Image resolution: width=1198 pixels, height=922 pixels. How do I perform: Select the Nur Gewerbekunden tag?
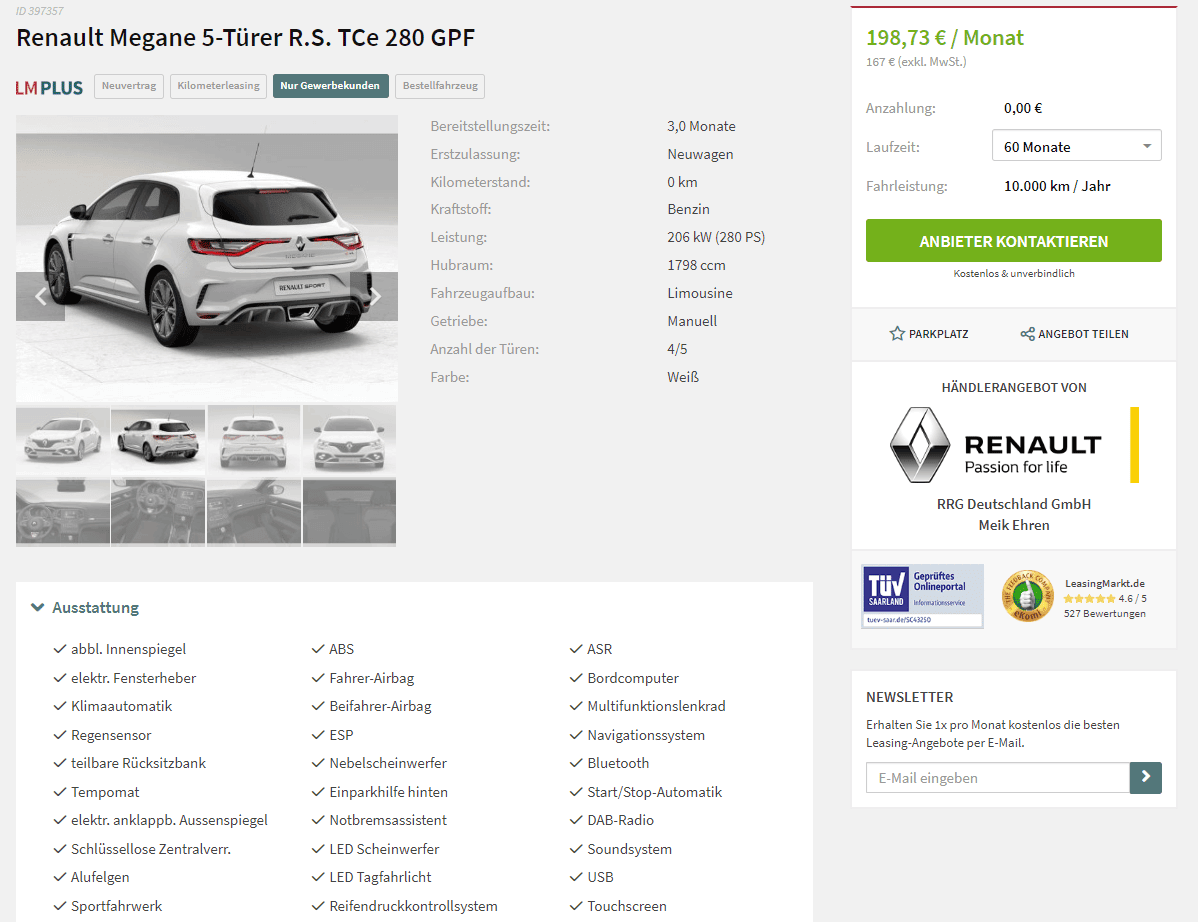(x=330, y=86)
